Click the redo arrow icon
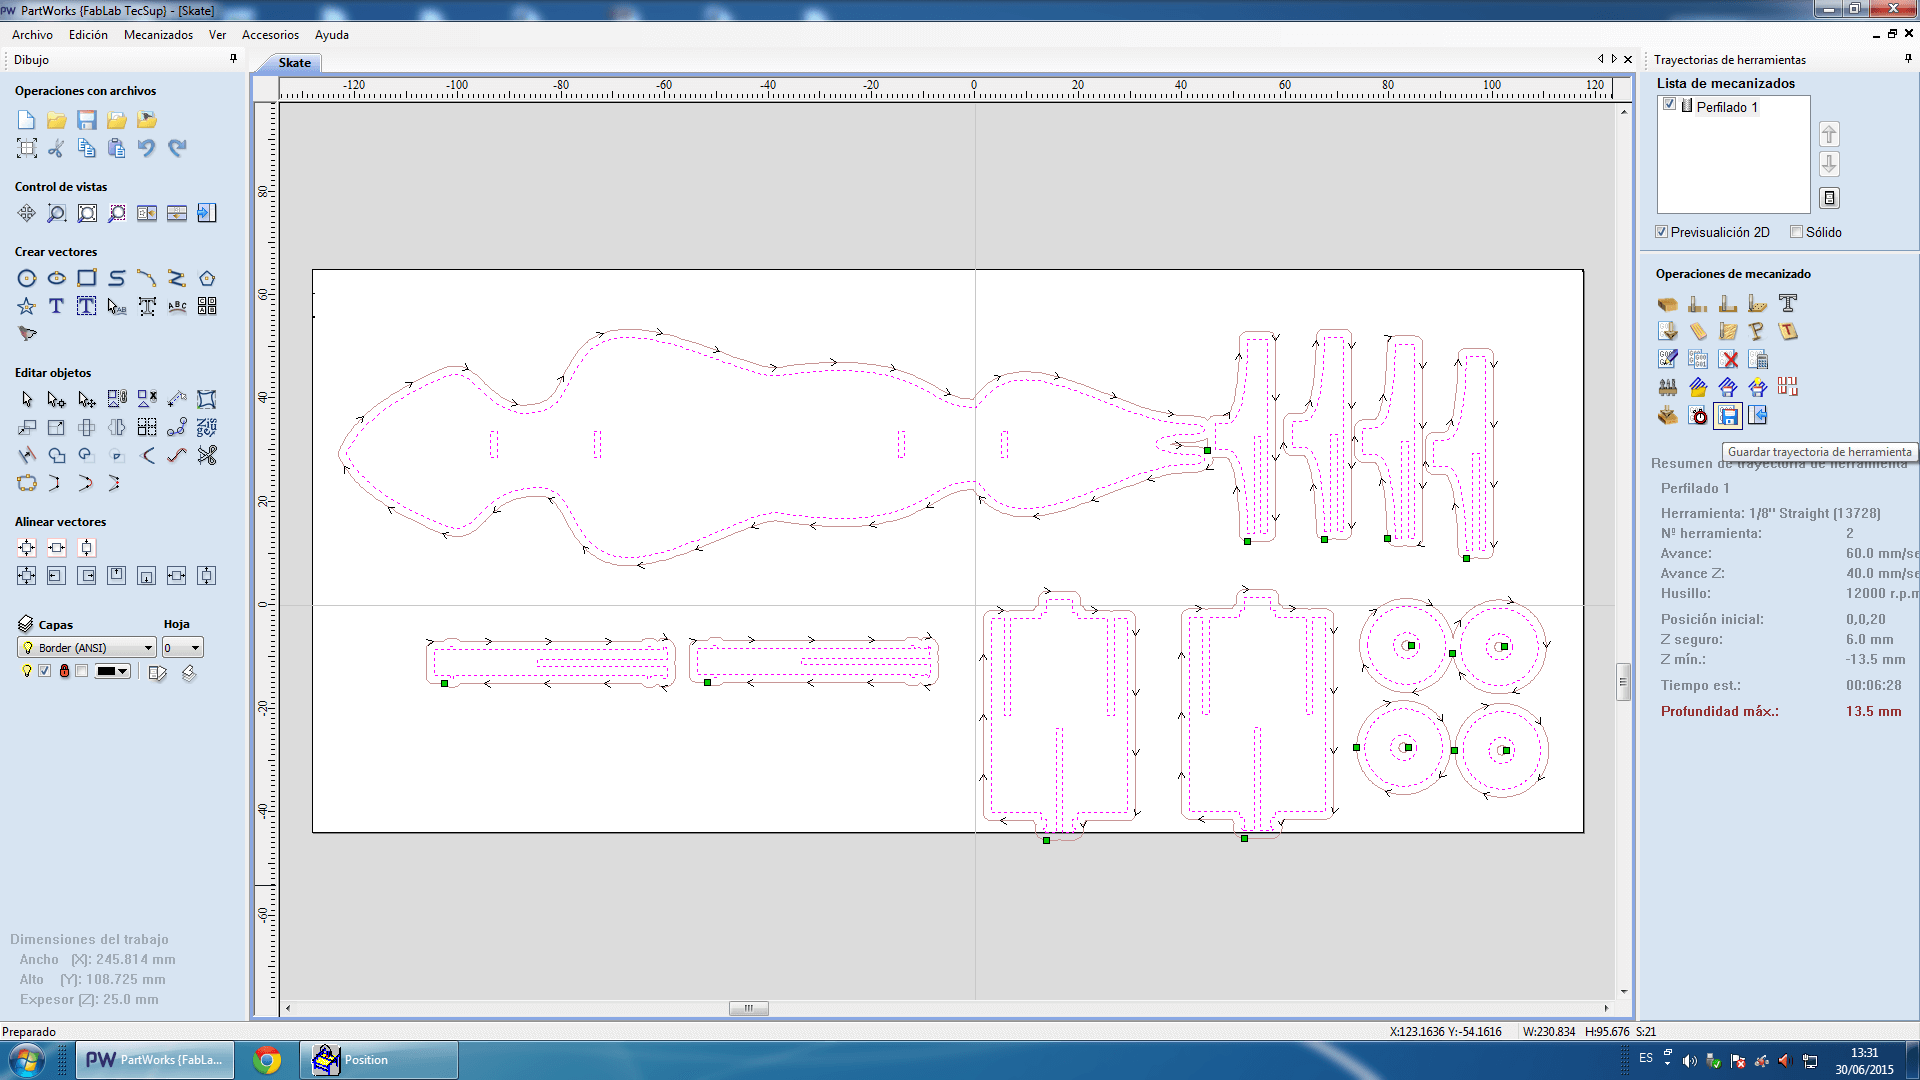Image resolution: width=1920 pixels, height=1080 pixels. pos(177,148)
